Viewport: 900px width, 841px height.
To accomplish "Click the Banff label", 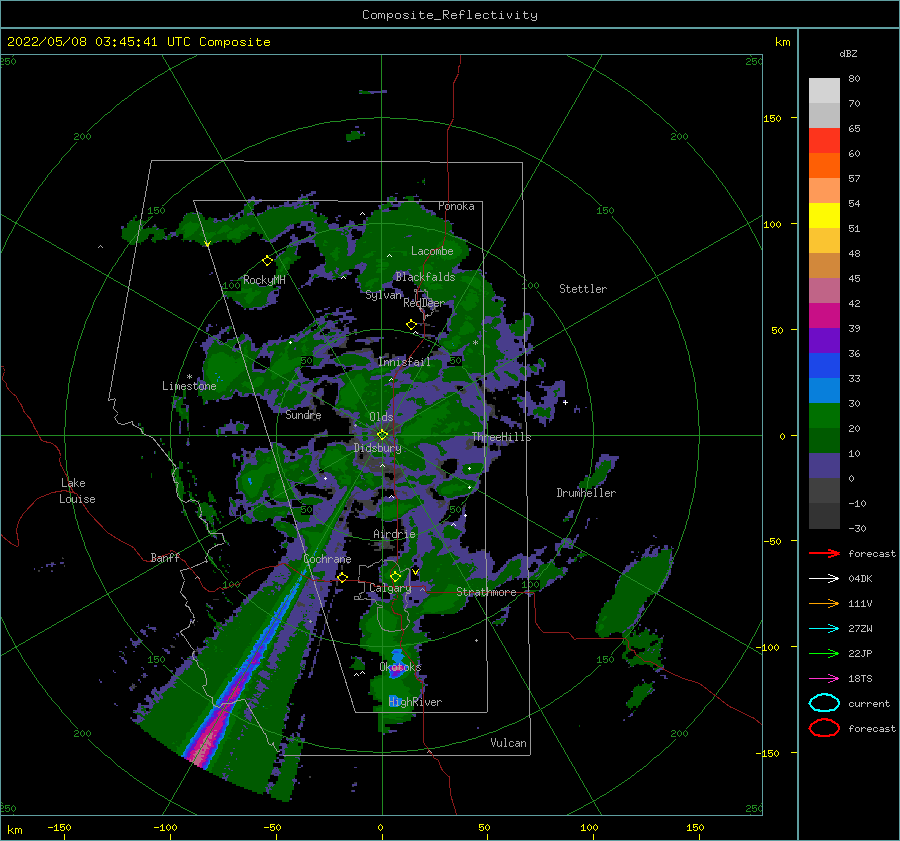I will pos(165,557).
